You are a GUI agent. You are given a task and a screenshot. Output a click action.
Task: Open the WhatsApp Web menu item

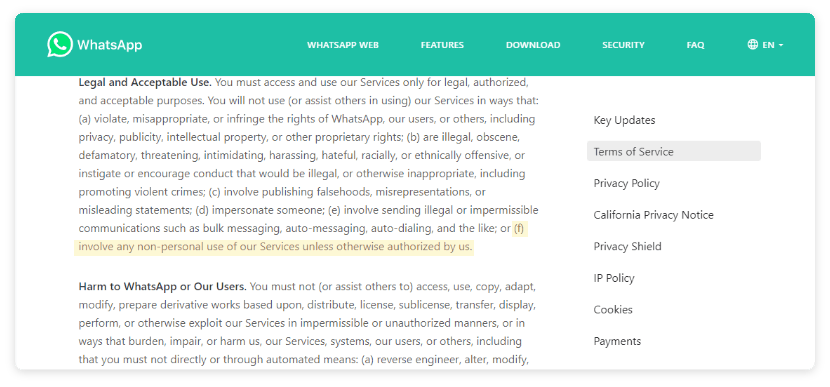pos(342,45)
